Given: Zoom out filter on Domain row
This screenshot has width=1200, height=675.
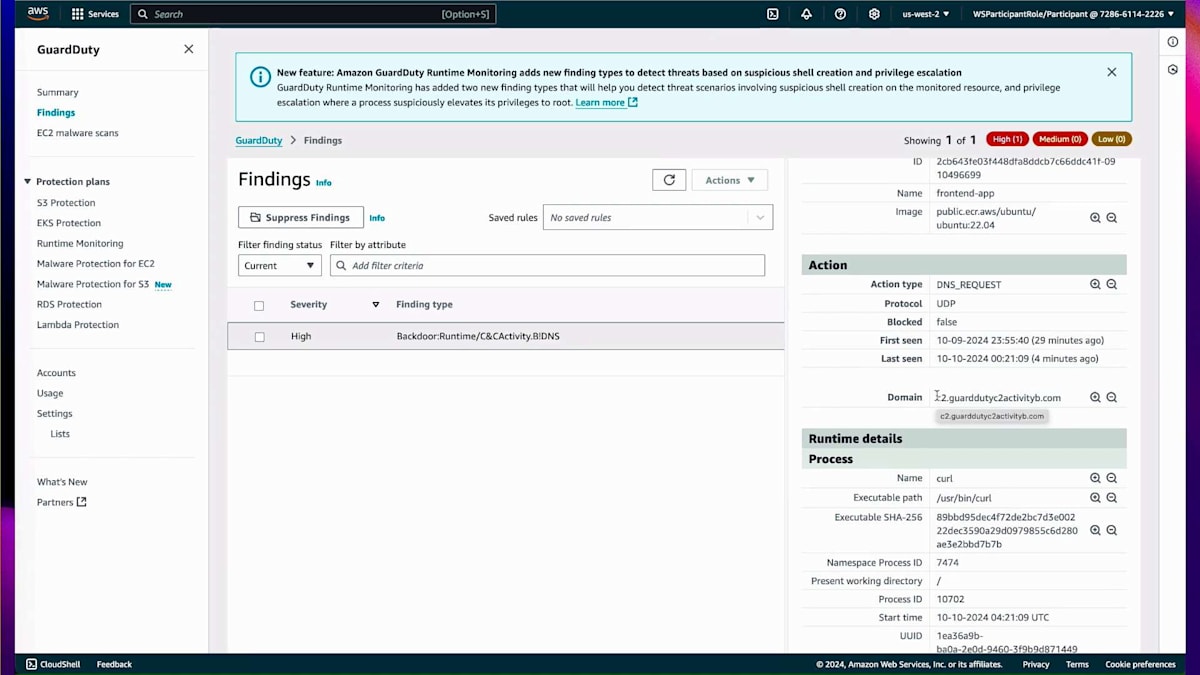Looking at the screenshot, I should click(x=1111, y=397).
